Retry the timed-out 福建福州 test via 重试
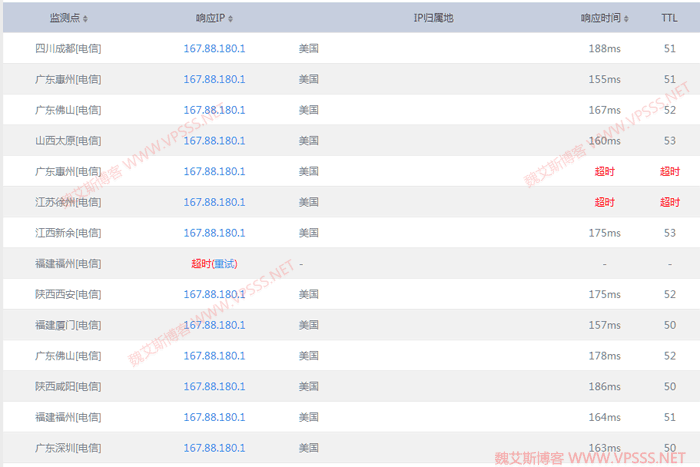Viewport: 700px width, 467px height. pyautogui.click(x=225, y=264)
